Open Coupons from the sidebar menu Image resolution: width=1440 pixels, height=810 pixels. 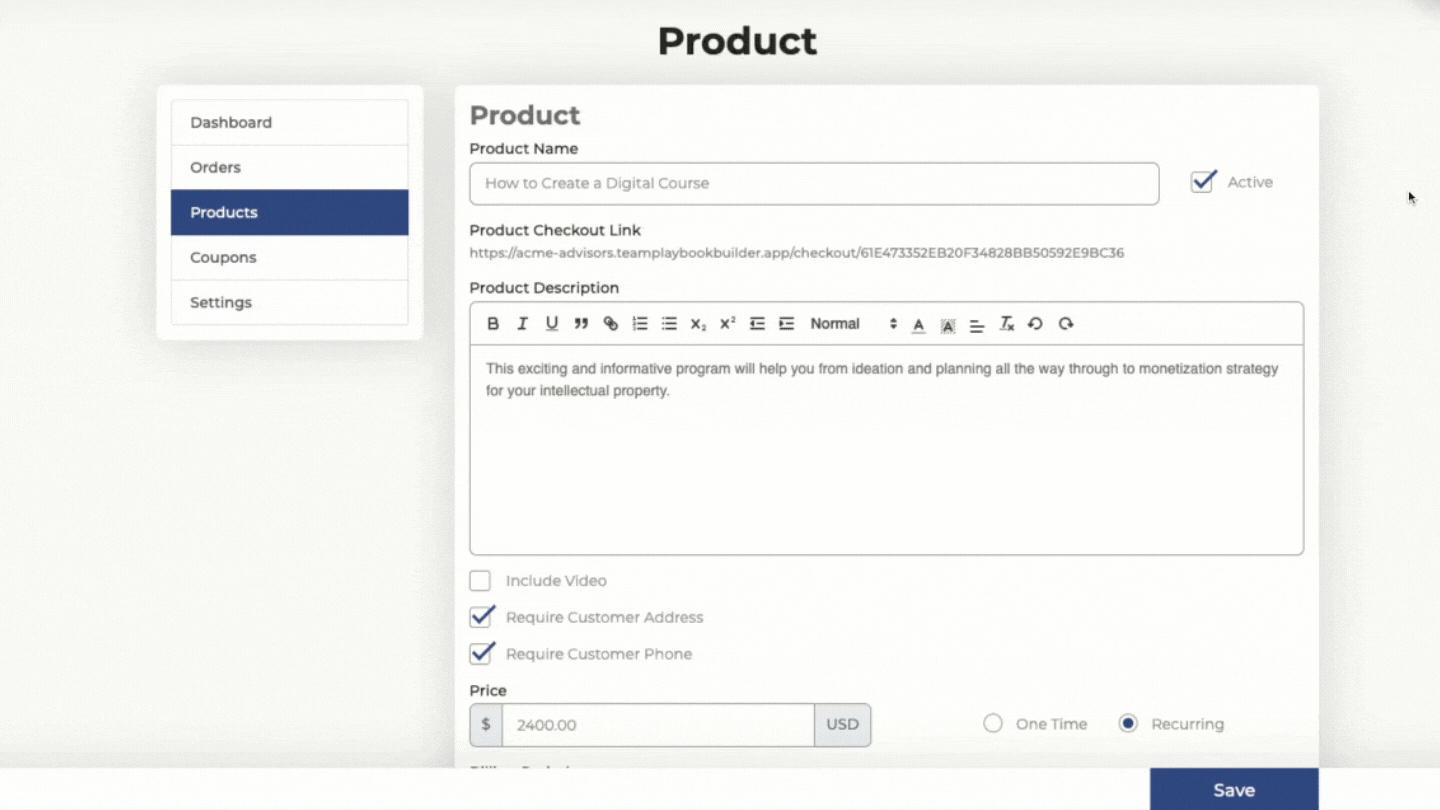[289, 257]
